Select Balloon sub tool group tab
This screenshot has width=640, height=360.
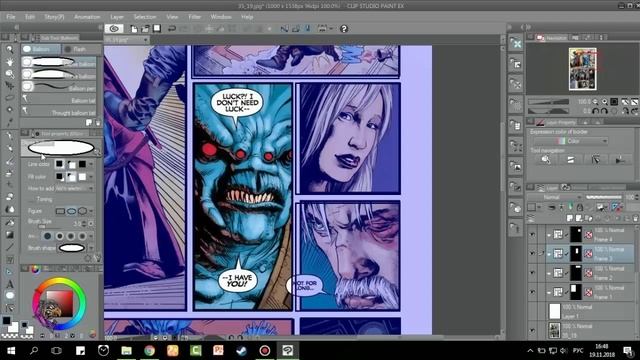(40, 49)
